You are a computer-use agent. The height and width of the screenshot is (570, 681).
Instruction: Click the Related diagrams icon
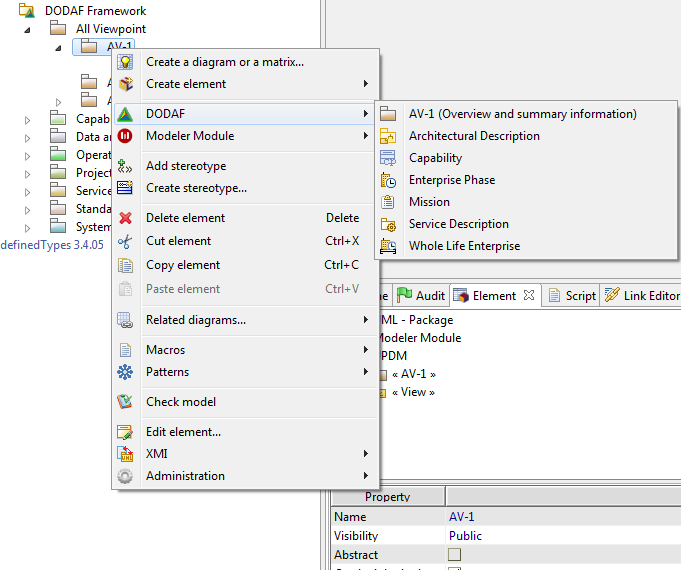(125, 320)
